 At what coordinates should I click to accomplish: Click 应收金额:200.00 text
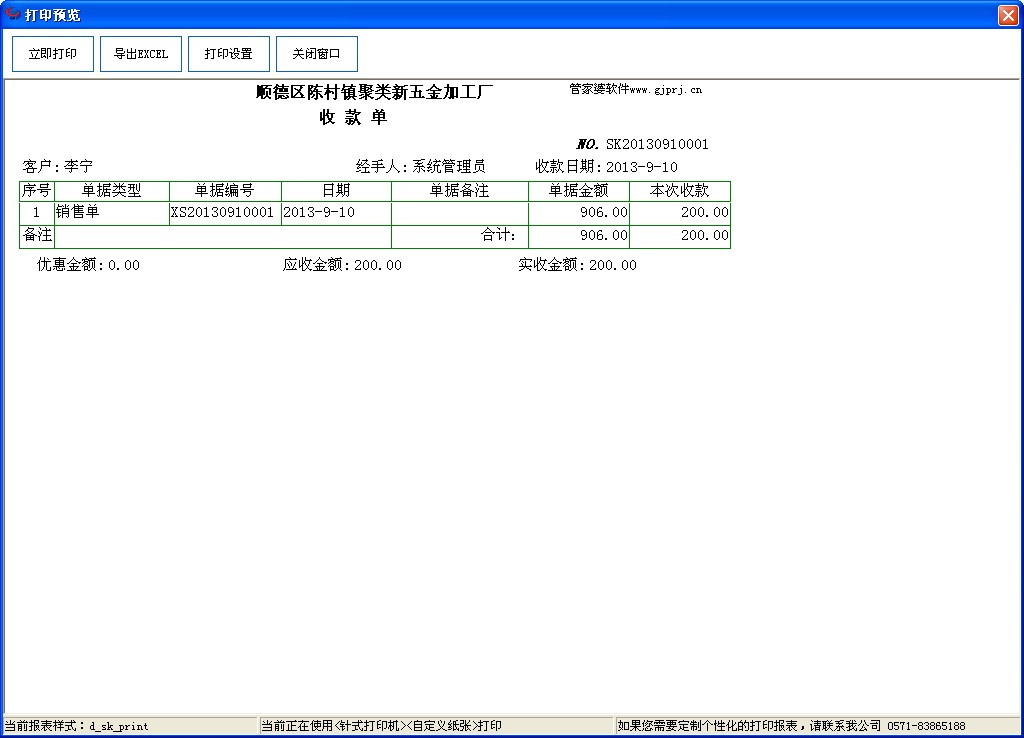(x=342, y=265)
